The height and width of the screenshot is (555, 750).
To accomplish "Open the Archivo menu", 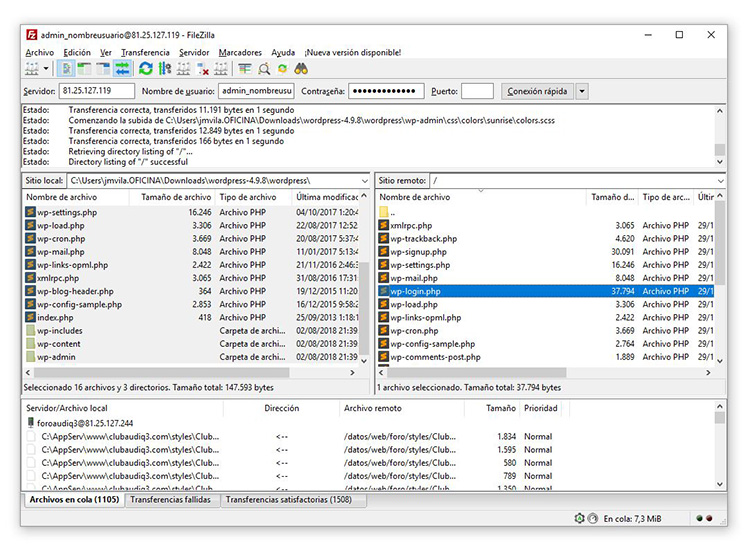I will point(40,53).
